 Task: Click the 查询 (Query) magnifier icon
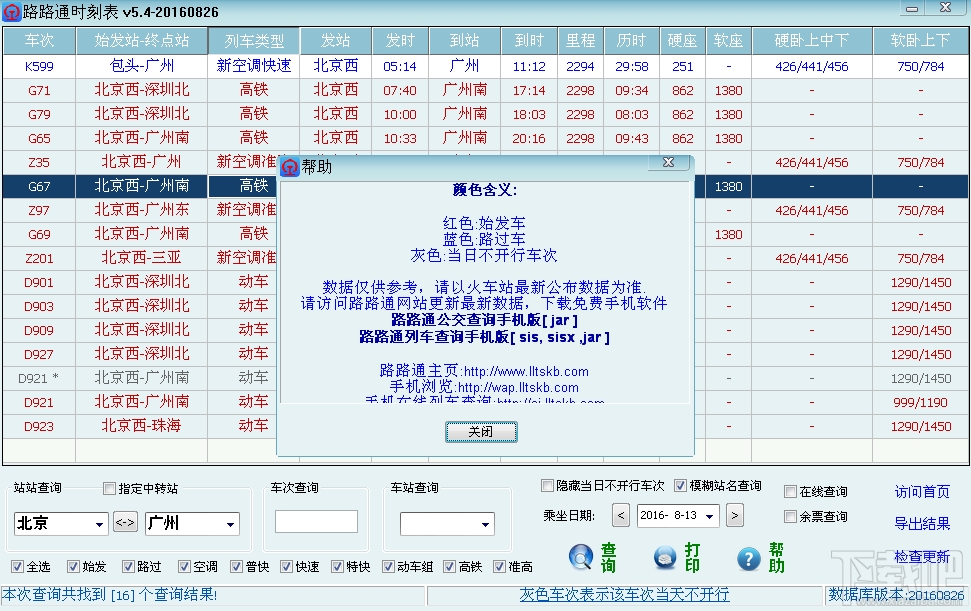[x=583, y=557]
